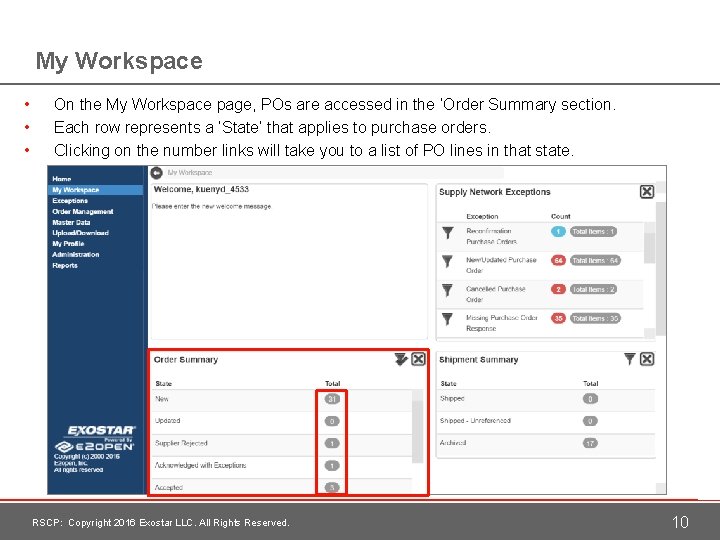Open Home in the sidebar

pos(62,179)
